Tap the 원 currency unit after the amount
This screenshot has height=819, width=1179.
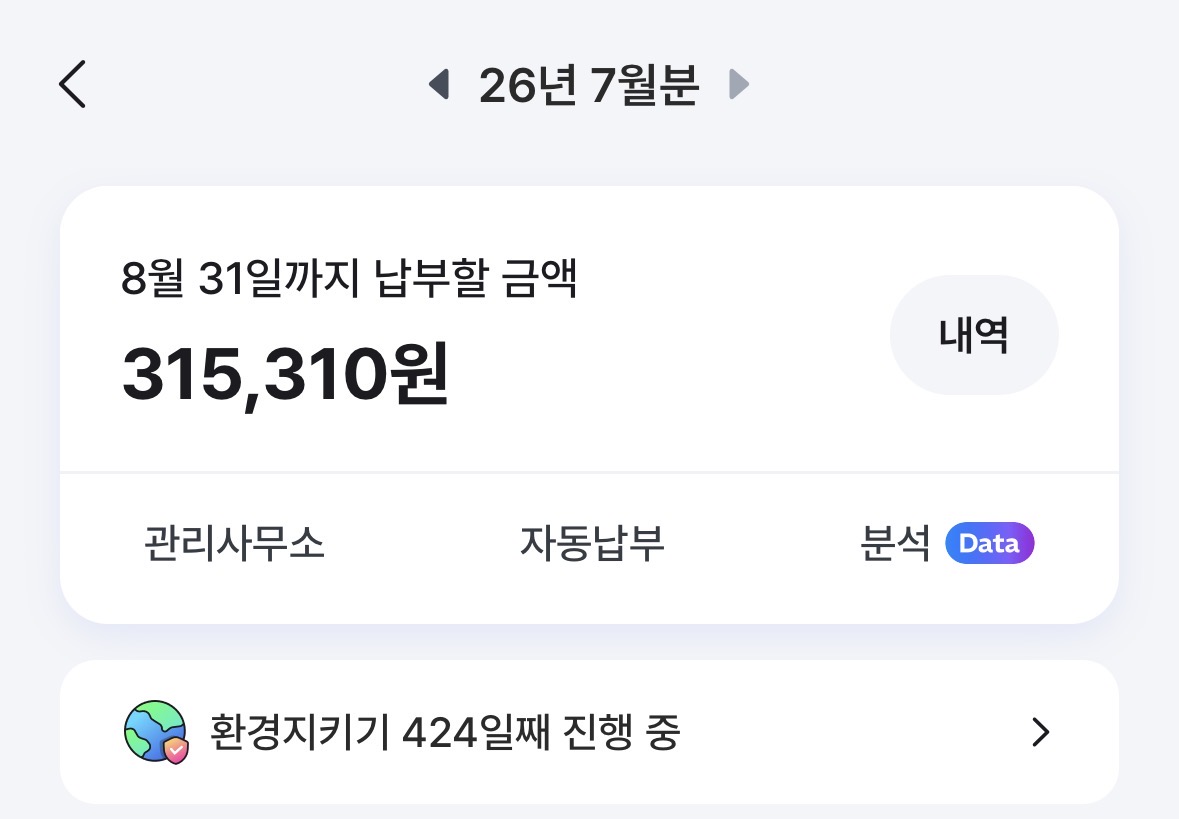click(x=419, y=374)
